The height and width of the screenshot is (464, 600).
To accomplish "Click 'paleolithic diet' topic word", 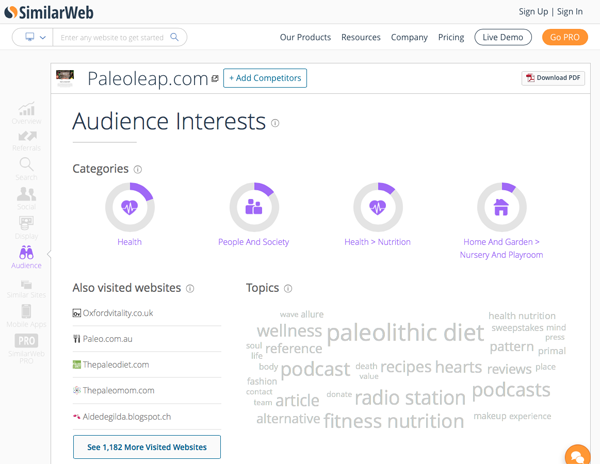I will click(x=406, y=332).
